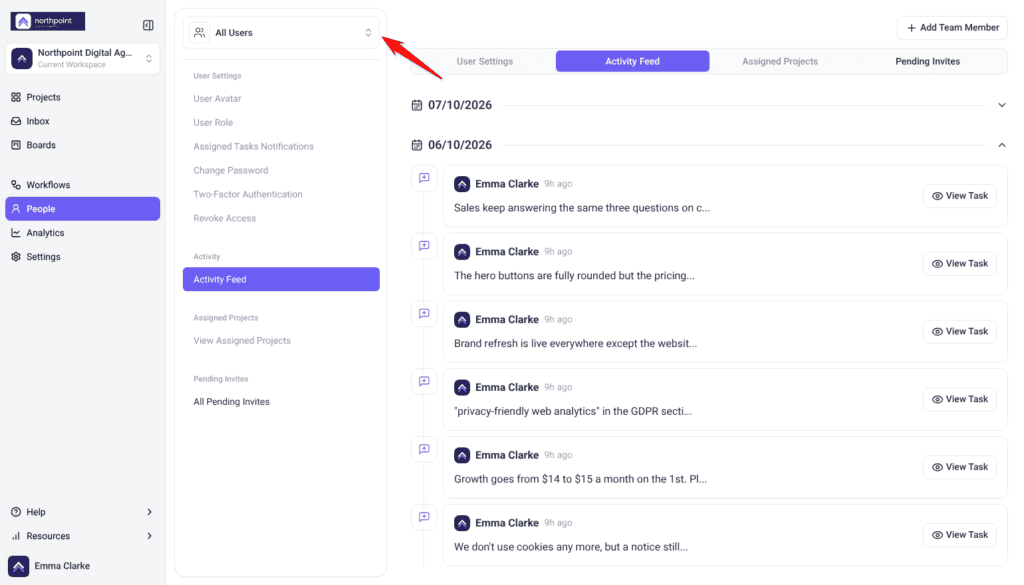Viewport: 1024px width, 585px height.
Task: Select Activity Feed in middle panel
Action: [281, 279]
